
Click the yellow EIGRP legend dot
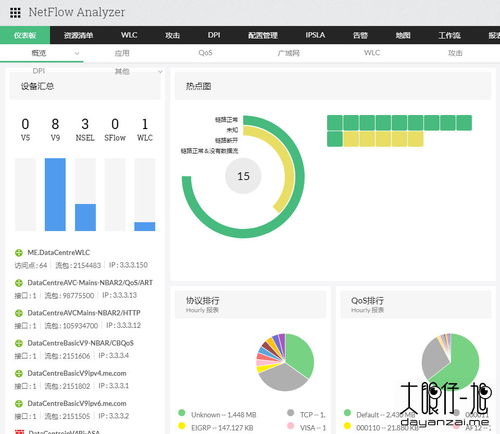pos(182,426)
